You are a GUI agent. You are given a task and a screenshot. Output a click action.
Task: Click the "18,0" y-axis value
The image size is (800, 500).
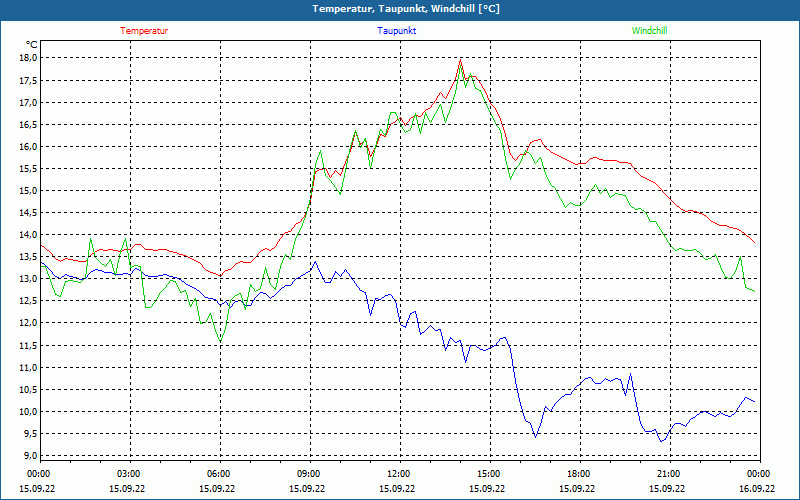pyautogui.click(x=28, y=58)
